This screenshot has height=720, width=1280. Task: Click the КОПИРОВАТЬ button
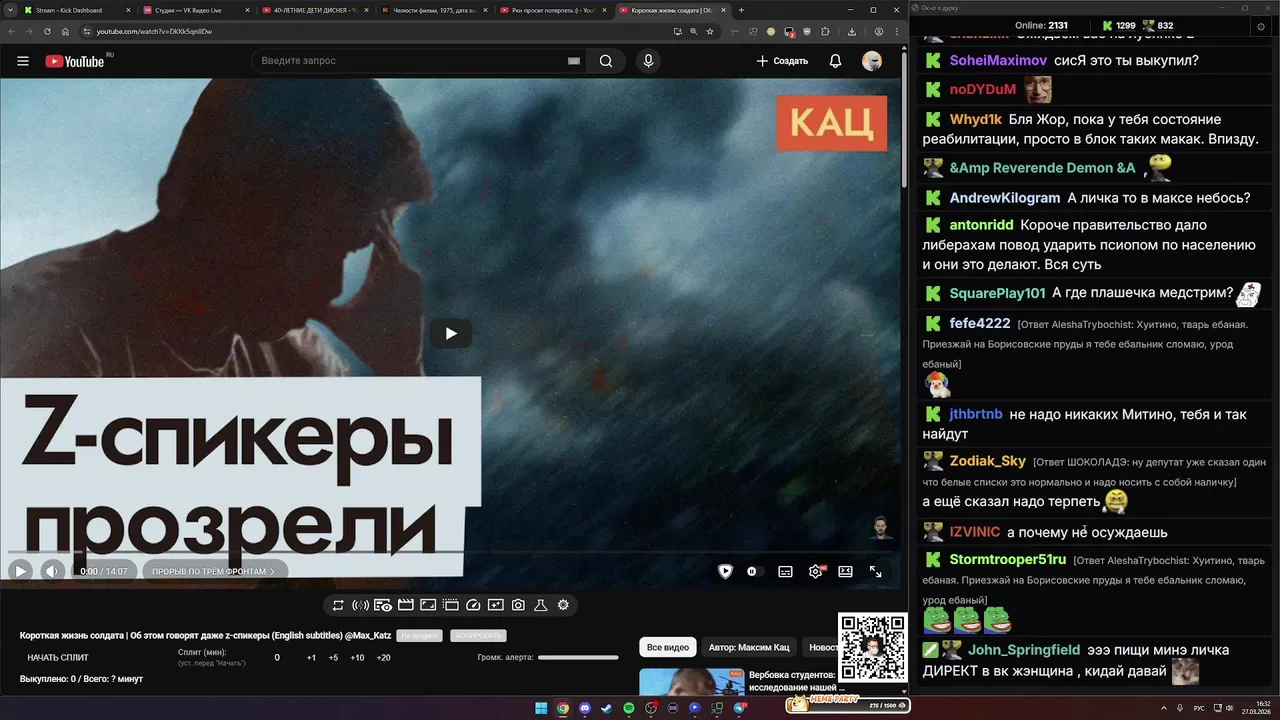(479, 636)
